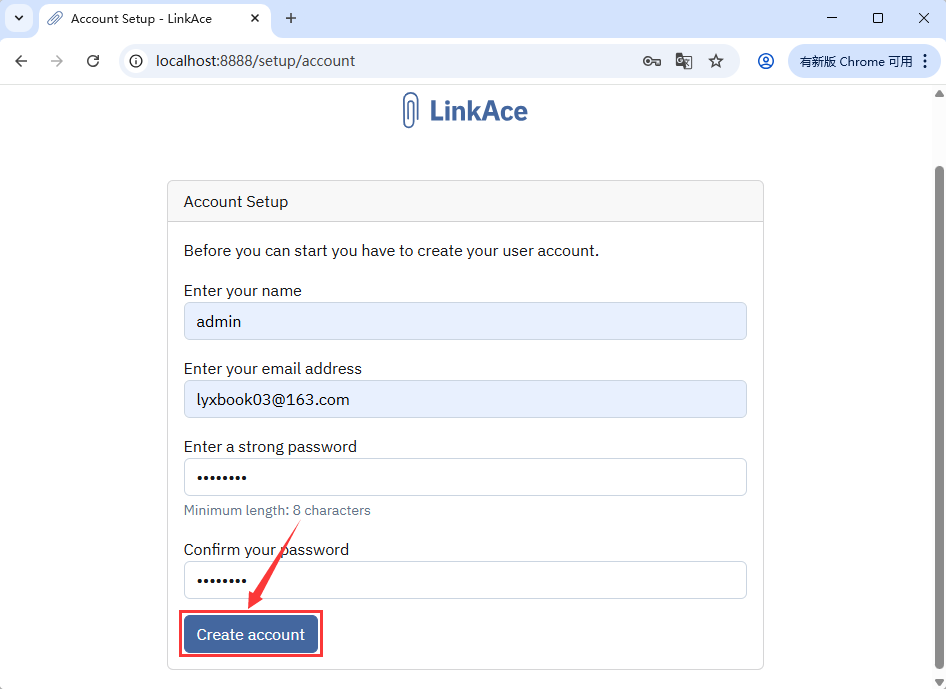Bookmark this page with the star

click(x=716, y=61)
